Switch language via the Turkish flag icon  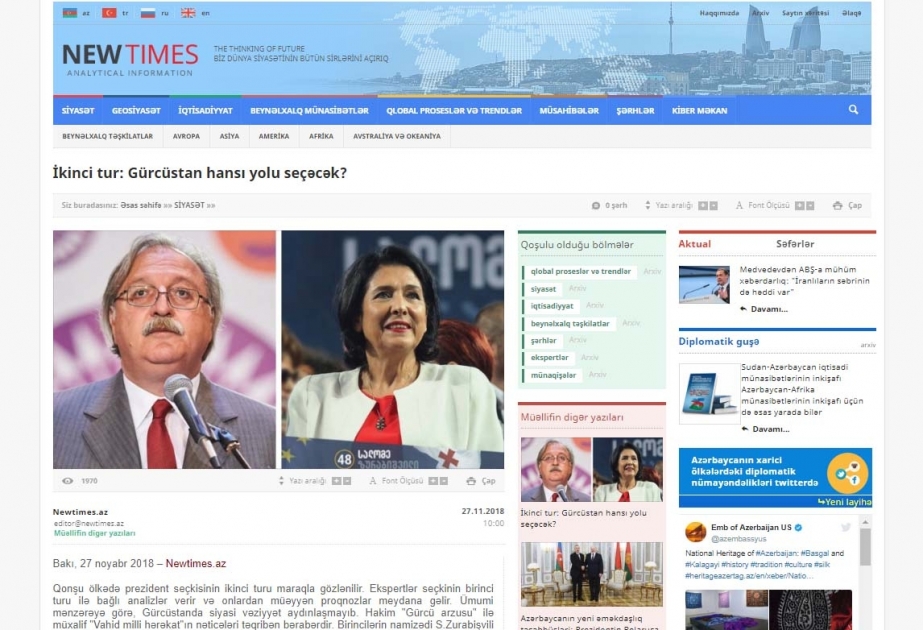click(109, 13)
